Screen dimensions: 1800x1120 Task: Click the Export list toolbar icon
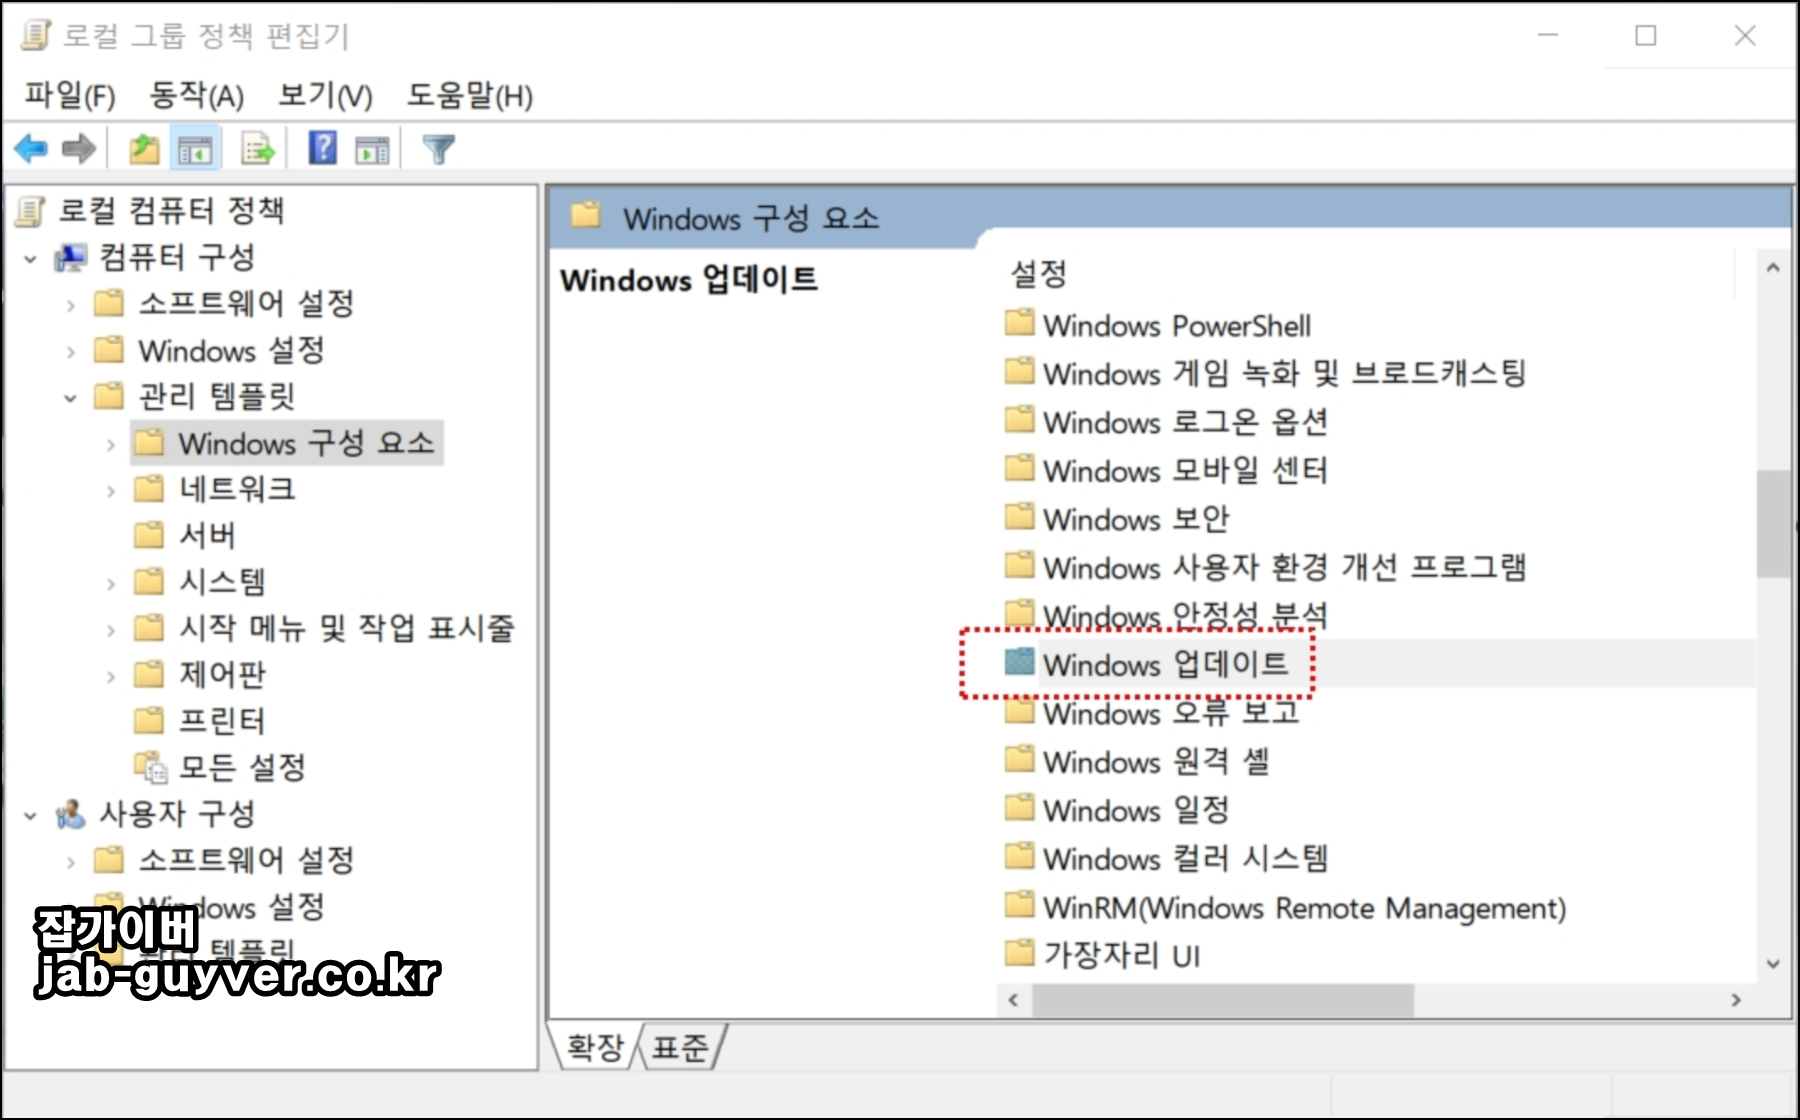tap(258, 150)
